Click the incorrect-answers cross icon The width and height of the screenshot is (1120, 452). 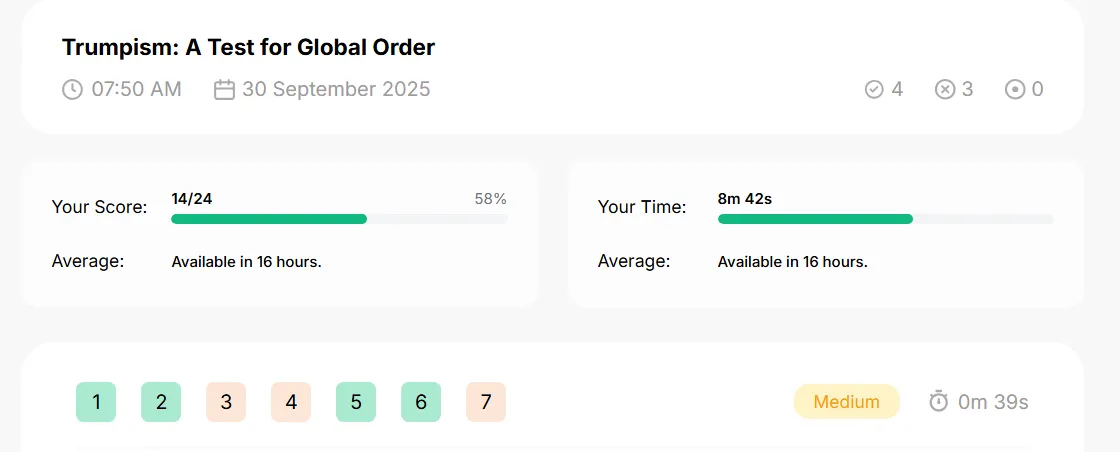coord(945,89)
